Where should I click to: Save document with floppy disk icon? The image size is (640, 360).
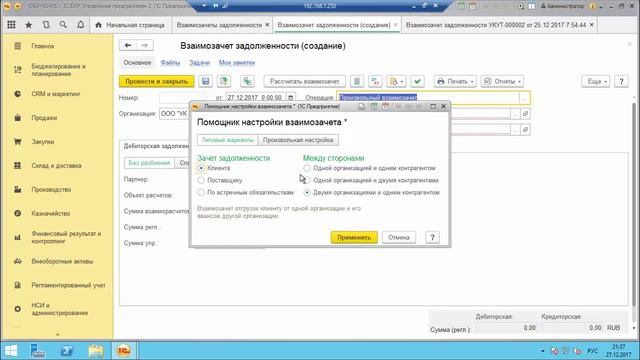tap(206, 81)
